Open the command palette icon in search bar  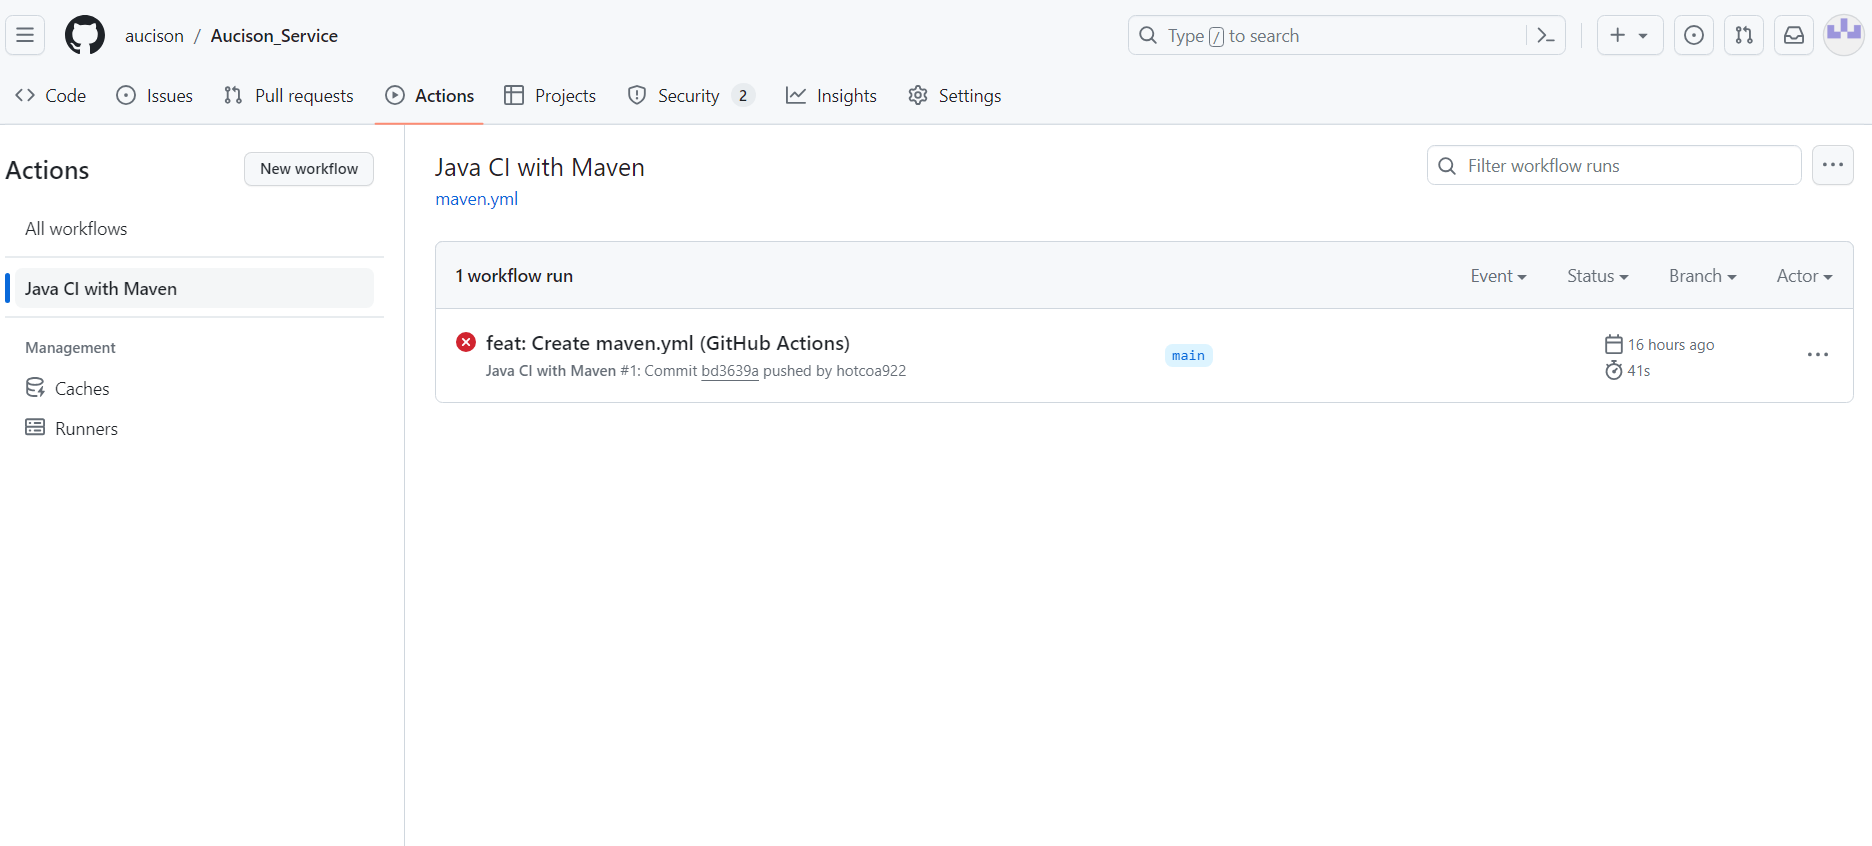1546,36
